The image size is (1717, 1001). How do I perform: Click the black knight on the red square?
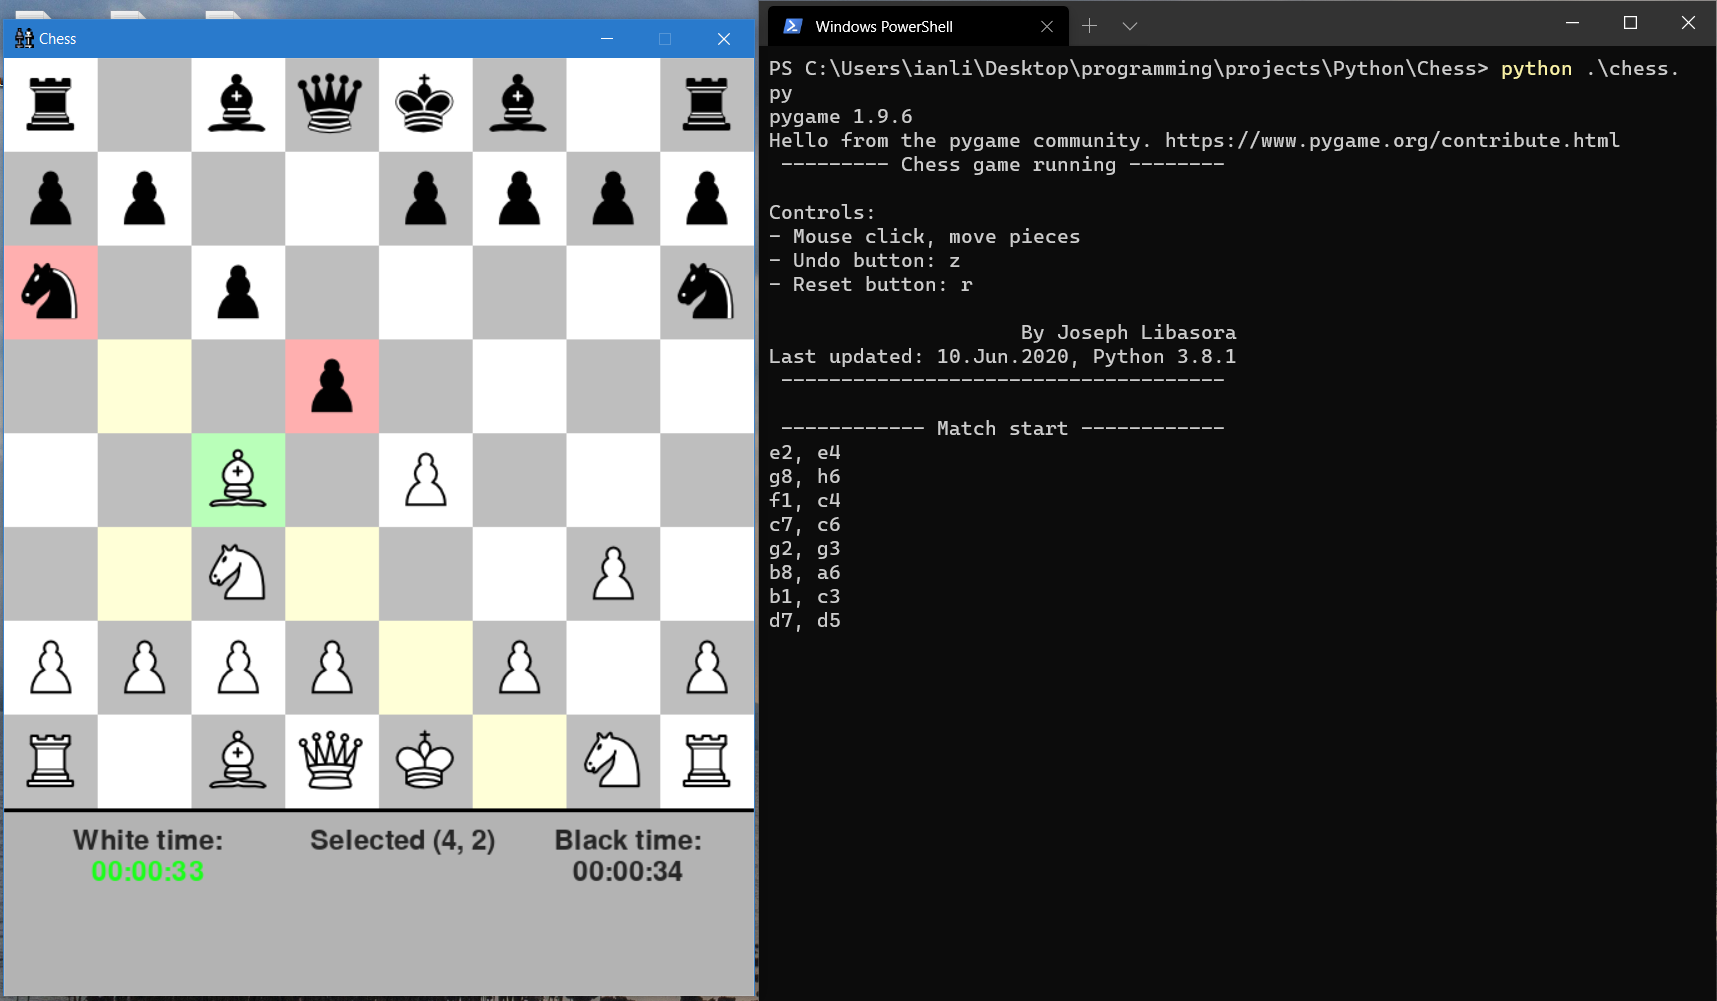pos(51,293)
